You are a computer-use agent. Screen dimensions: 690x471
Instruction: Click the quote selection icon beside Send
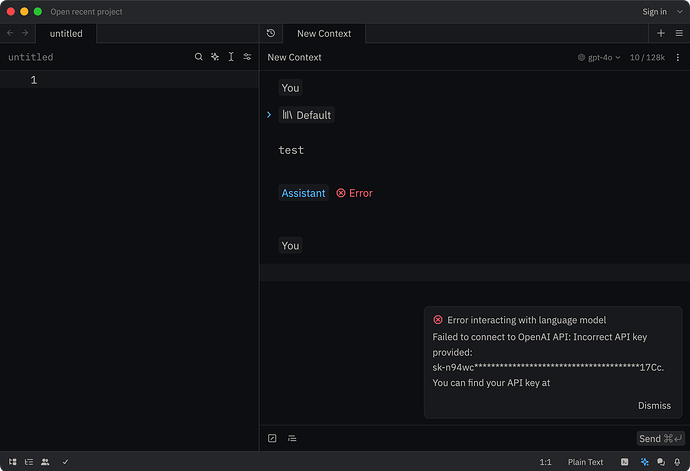272,438
